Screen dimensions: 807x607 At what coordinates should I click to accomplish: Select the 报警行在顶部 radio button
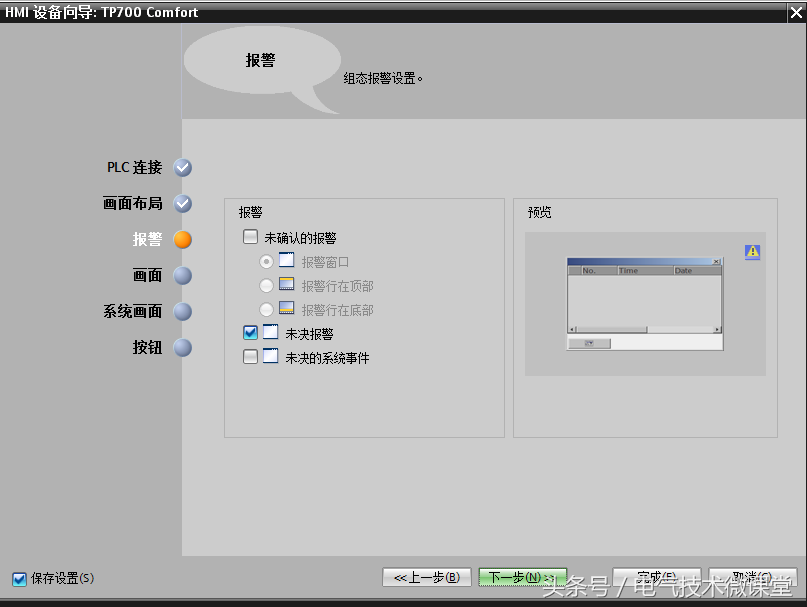click(266, 285)
